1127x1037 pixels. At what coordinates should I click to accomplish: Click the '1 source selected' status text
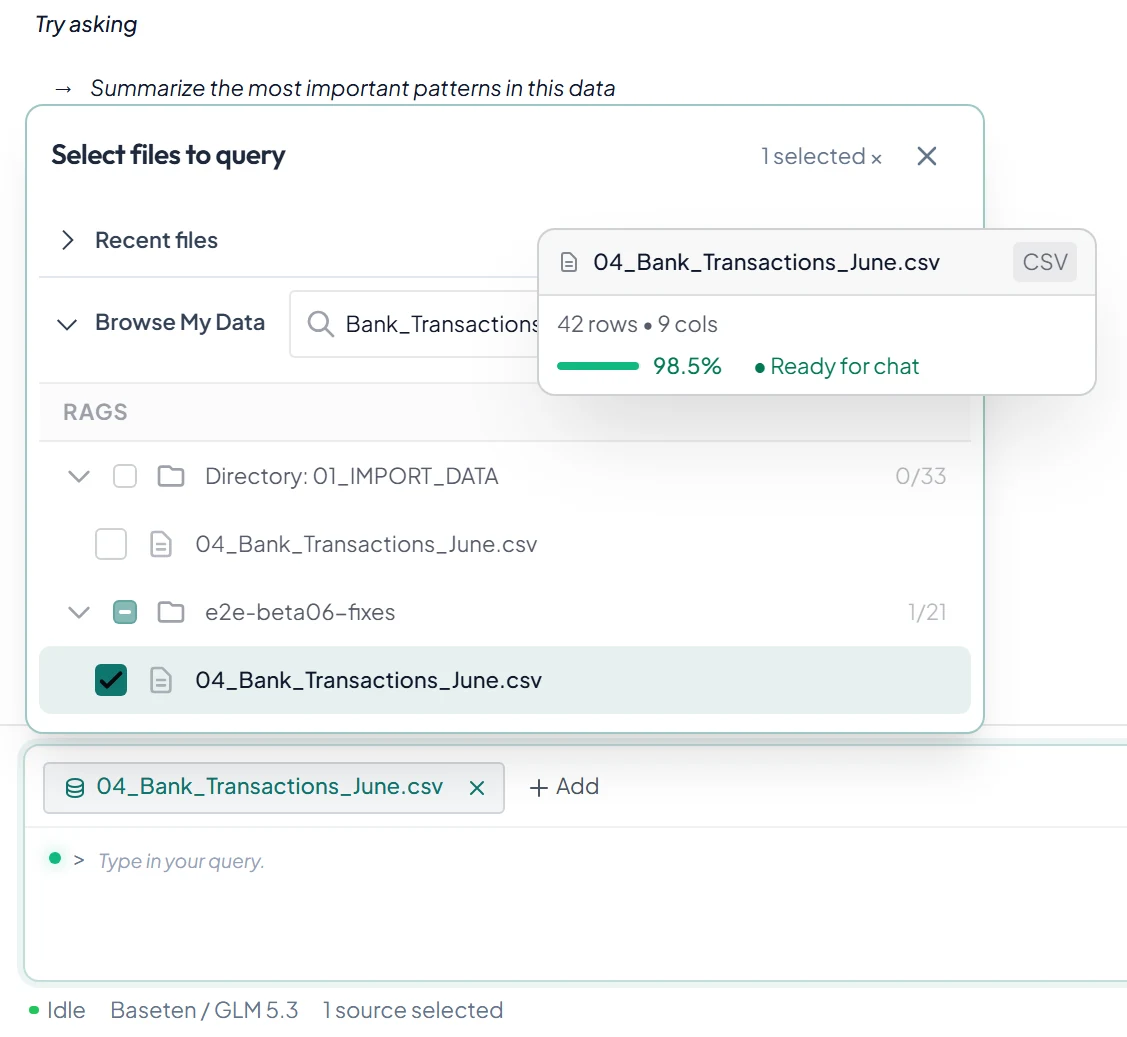point(413,1010)
